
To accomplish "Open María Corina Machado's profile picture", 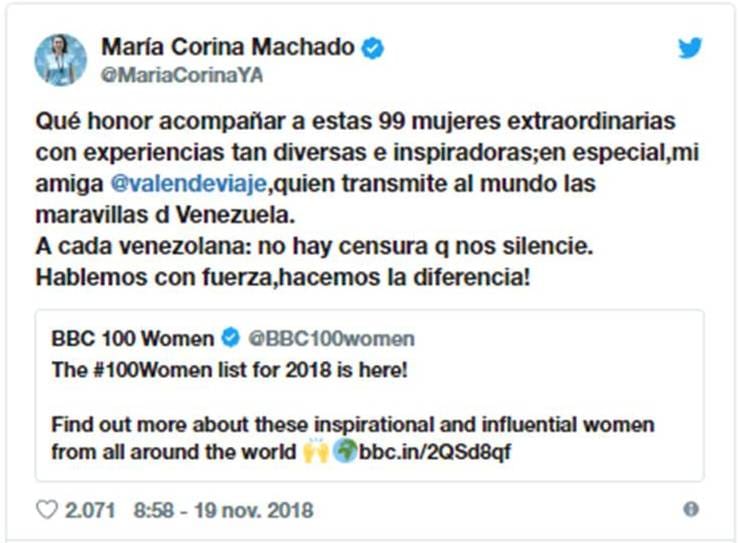I will pyautogui.click(x=60, y=60).
